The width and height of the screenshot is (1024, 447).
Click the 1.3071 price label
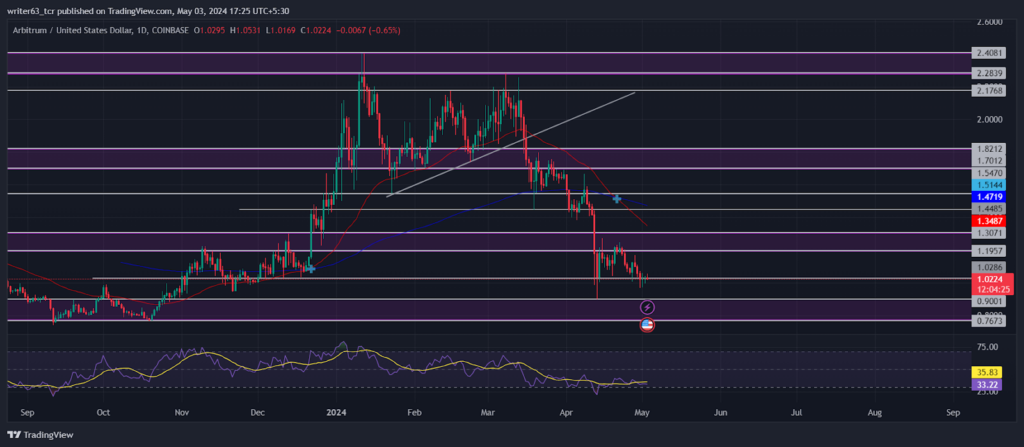pyautogui.click(x=987, y=233)
